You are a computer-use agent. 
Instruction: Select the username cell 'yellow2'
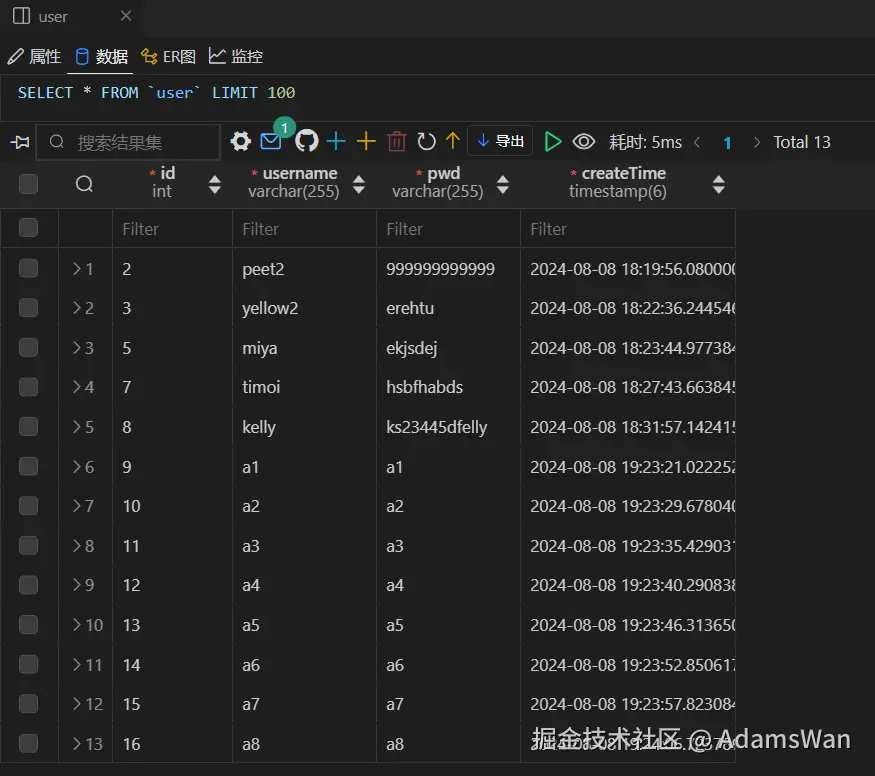pyautogui.click(x=270, y=308)
